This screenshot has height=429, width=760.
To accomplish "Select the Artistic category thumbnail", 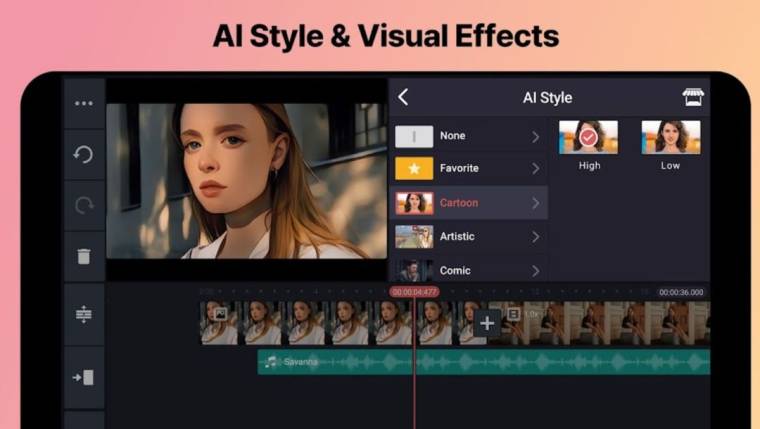I will pos(414,237).
